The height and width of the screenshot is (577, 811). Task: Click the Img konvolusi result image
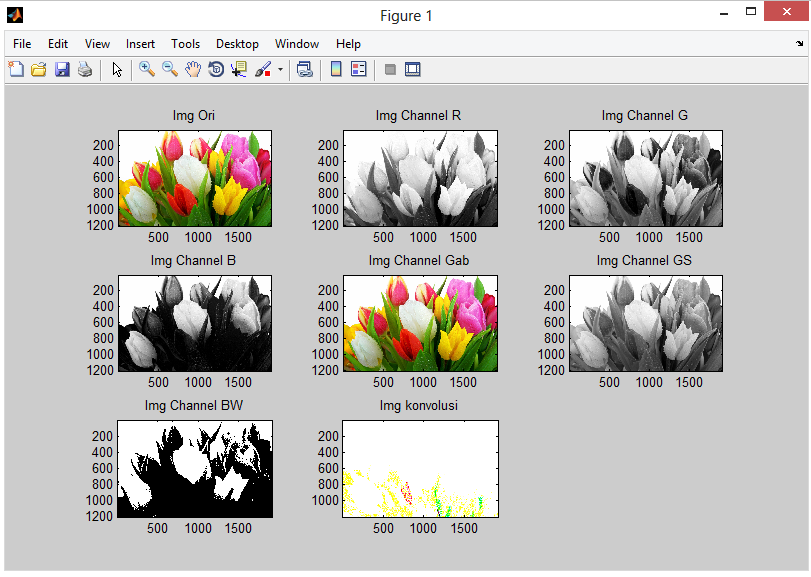(420, 469)
